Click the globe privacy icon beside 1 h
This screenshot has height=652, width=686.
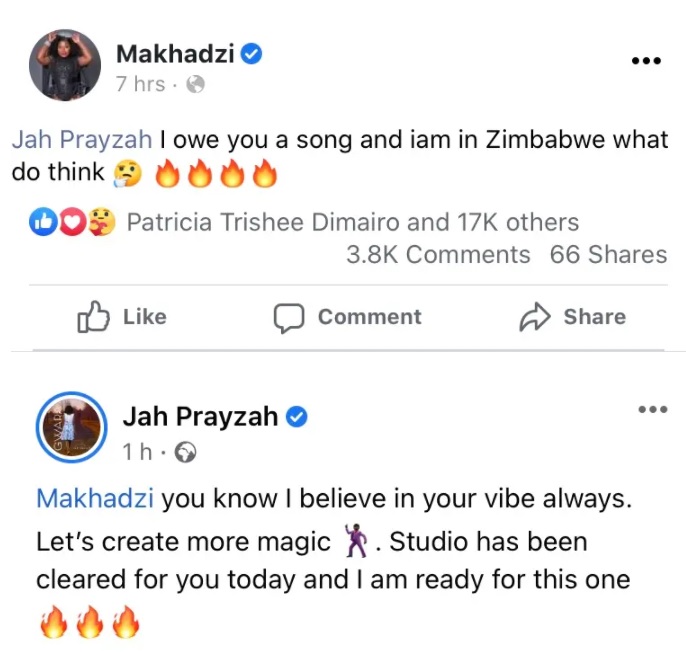pos(186,452)
